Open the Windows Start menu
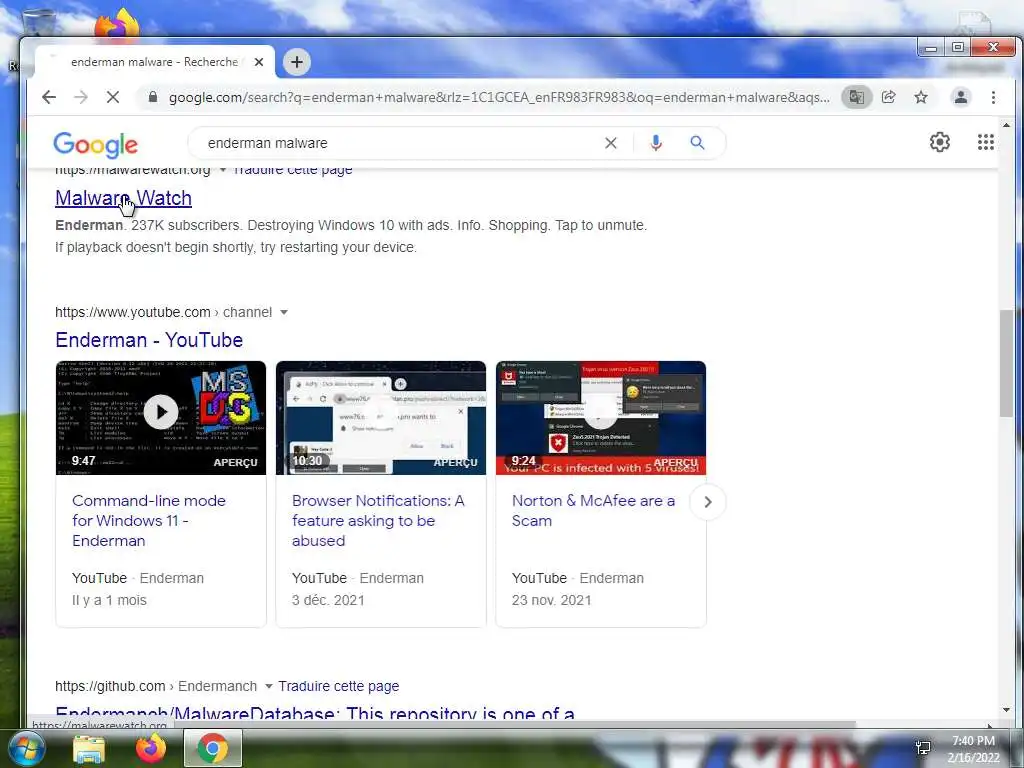 coord(25,748)
